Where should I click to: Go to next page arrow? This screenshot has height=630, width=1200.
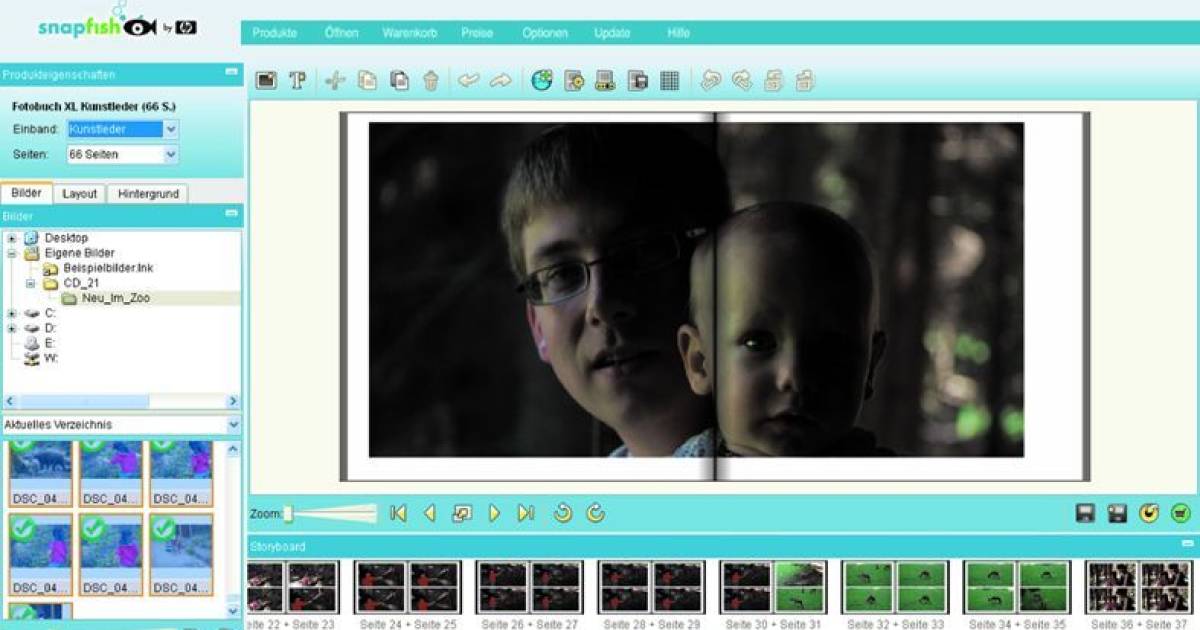(494, 513)
